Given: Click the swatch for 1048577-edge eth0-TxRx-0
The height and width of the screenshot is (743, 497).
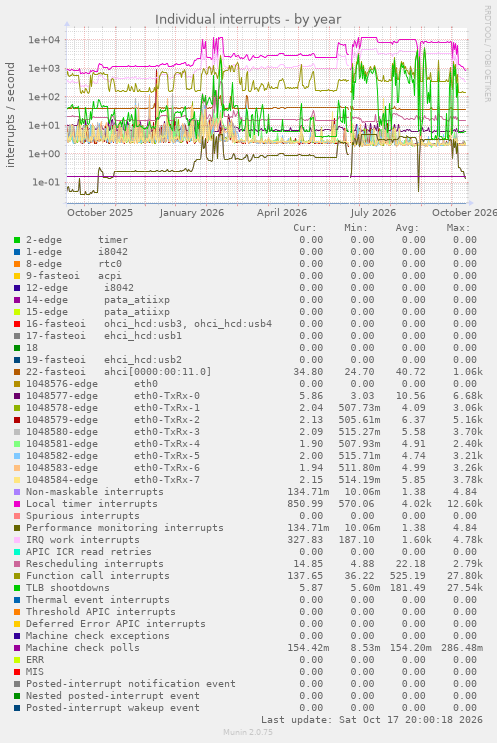Looking at the screenshot, I should pyautogui.click(x=17, y=396).
